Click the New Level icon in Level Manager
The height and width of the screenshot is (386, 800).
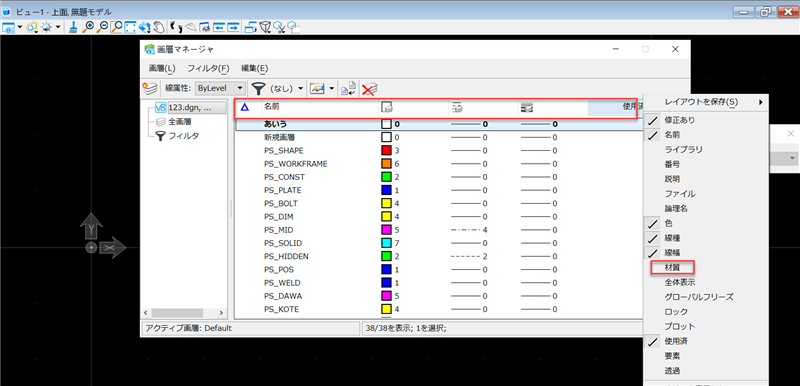pyautogui.click(x=149, y=89)
